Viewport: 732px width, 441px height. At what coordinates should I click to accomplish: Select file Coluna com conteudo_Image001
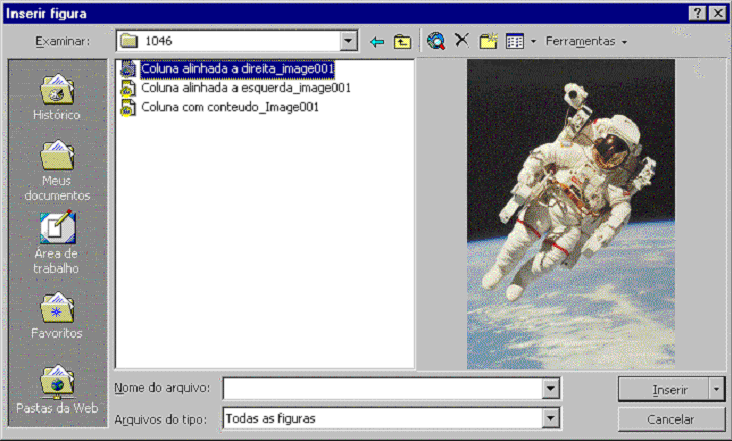(230, 107)
